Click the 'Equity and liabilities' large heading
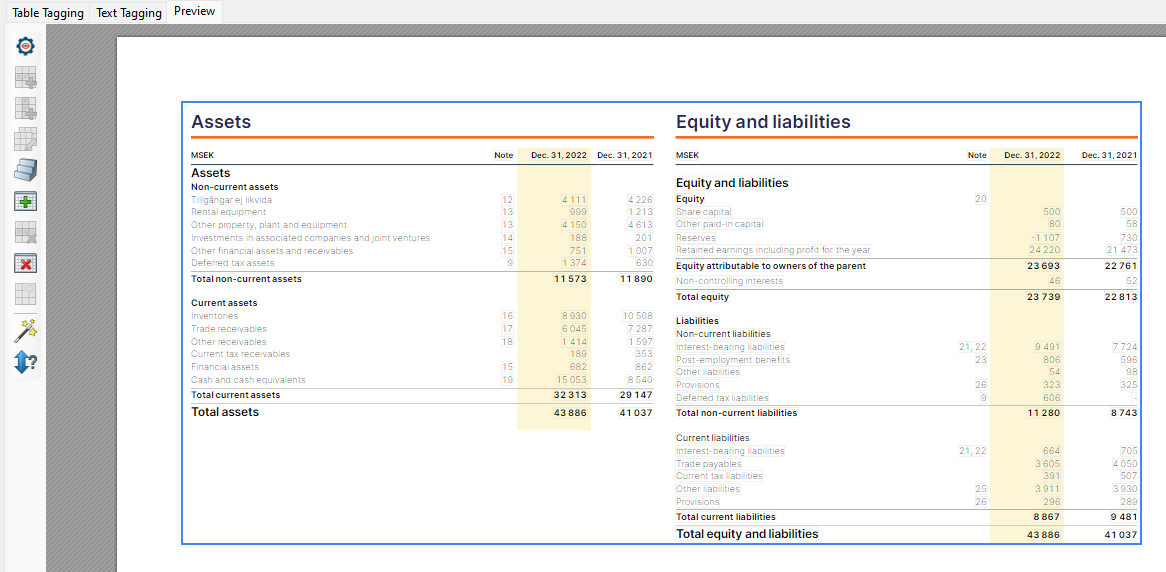Viewport: 1166px width, 572px height. pos(763,122)
